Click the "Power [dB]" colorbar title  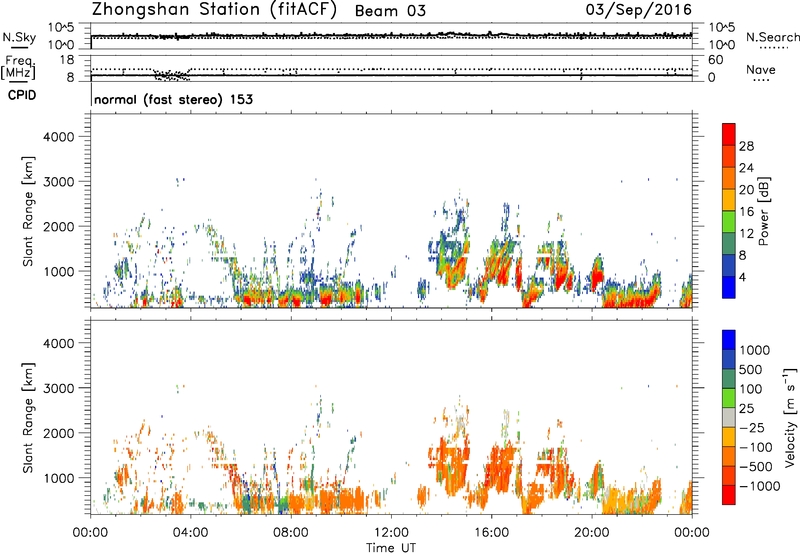tap(764, 211)
